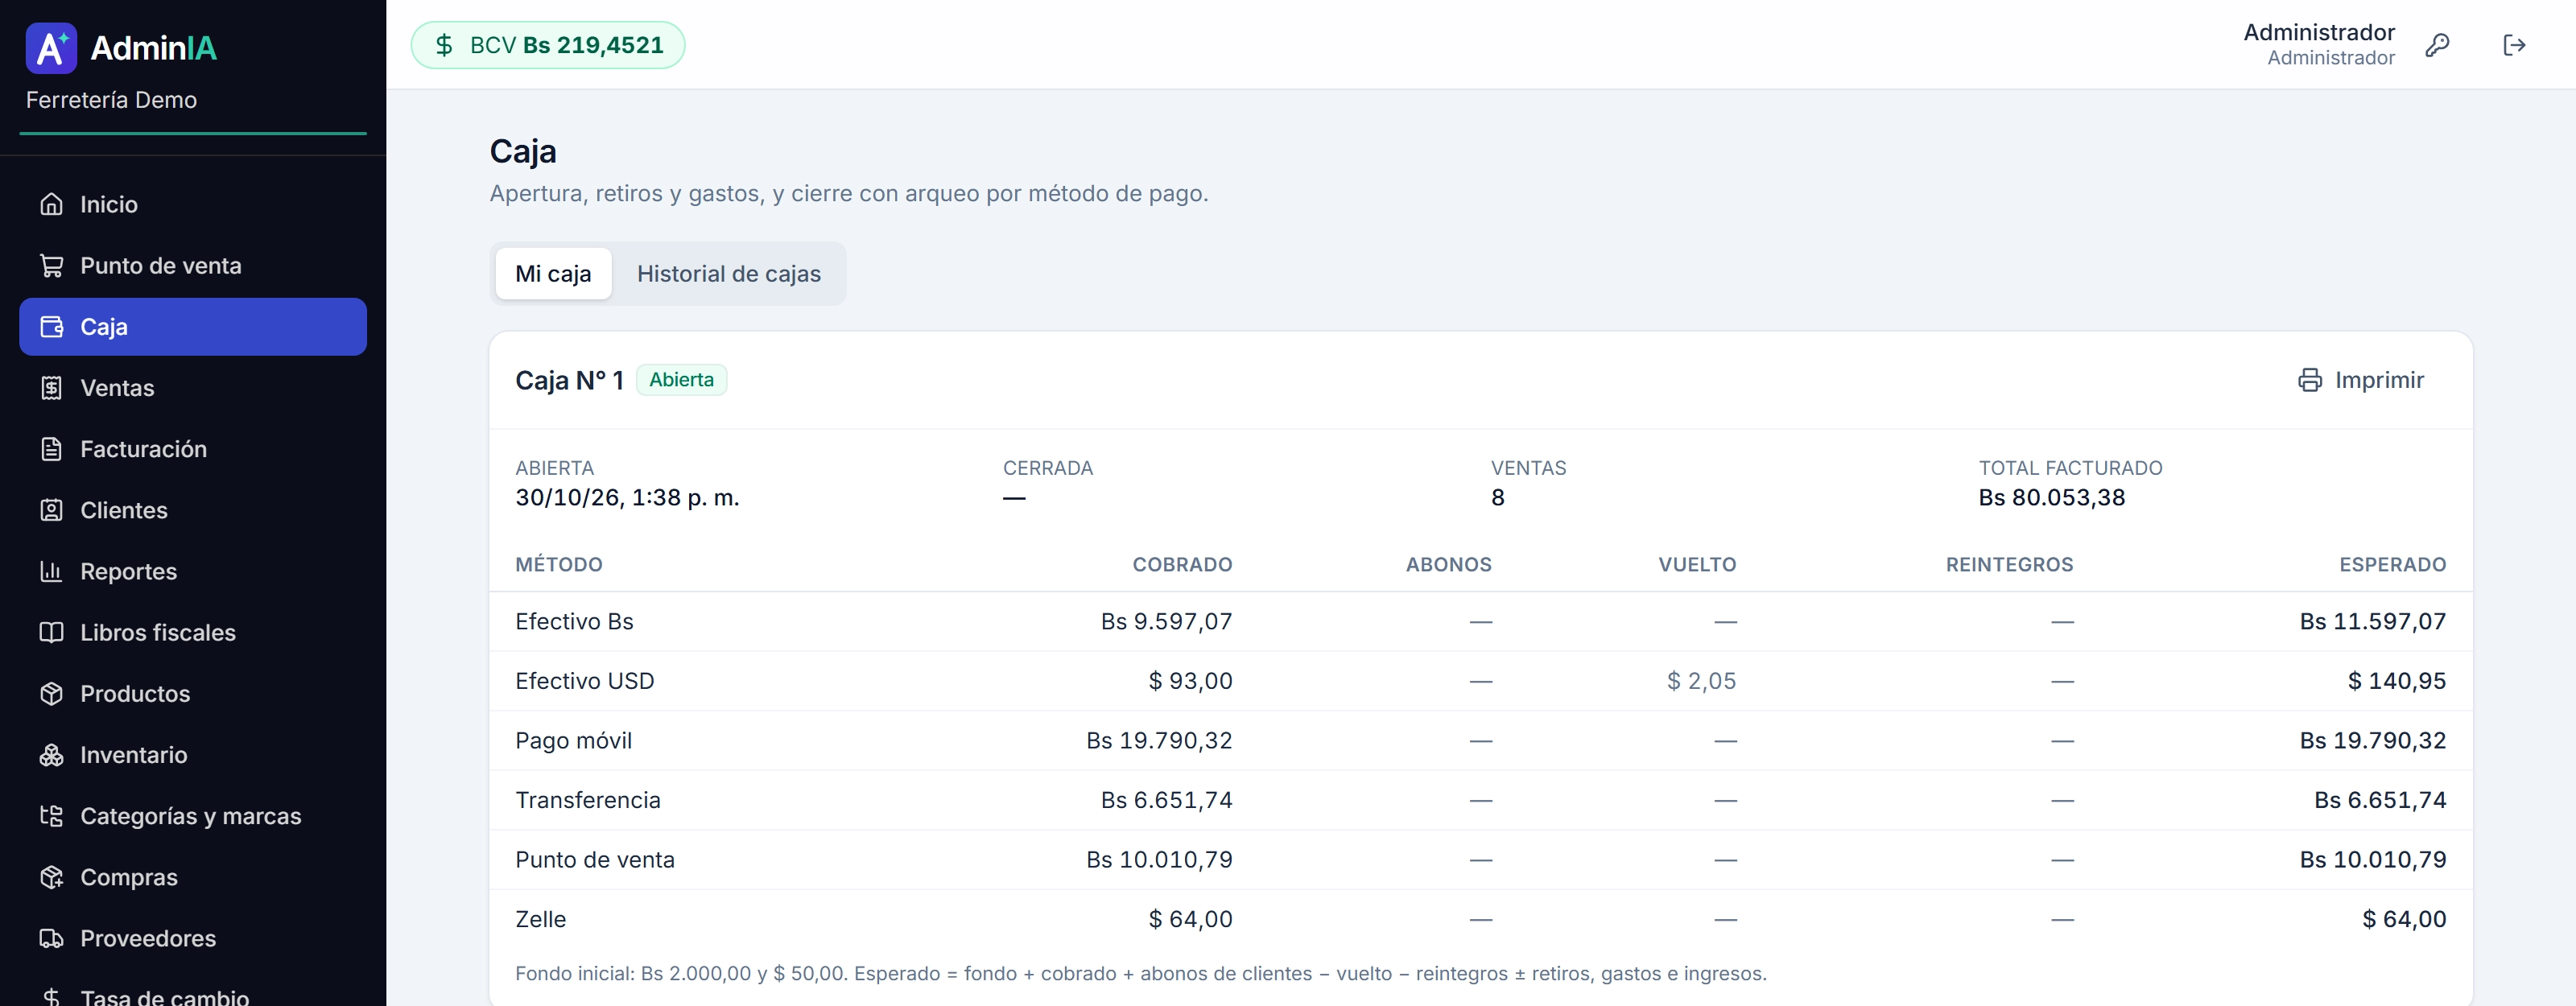Click the Libros fiscales book icon

click(51, 632)
